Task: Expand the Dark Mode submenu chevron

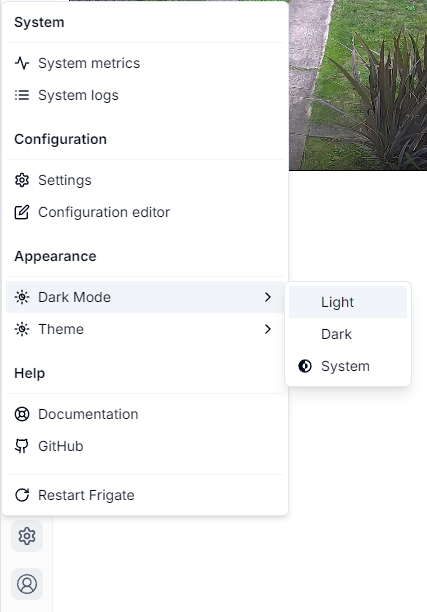Action: click(x=268, y=297)
